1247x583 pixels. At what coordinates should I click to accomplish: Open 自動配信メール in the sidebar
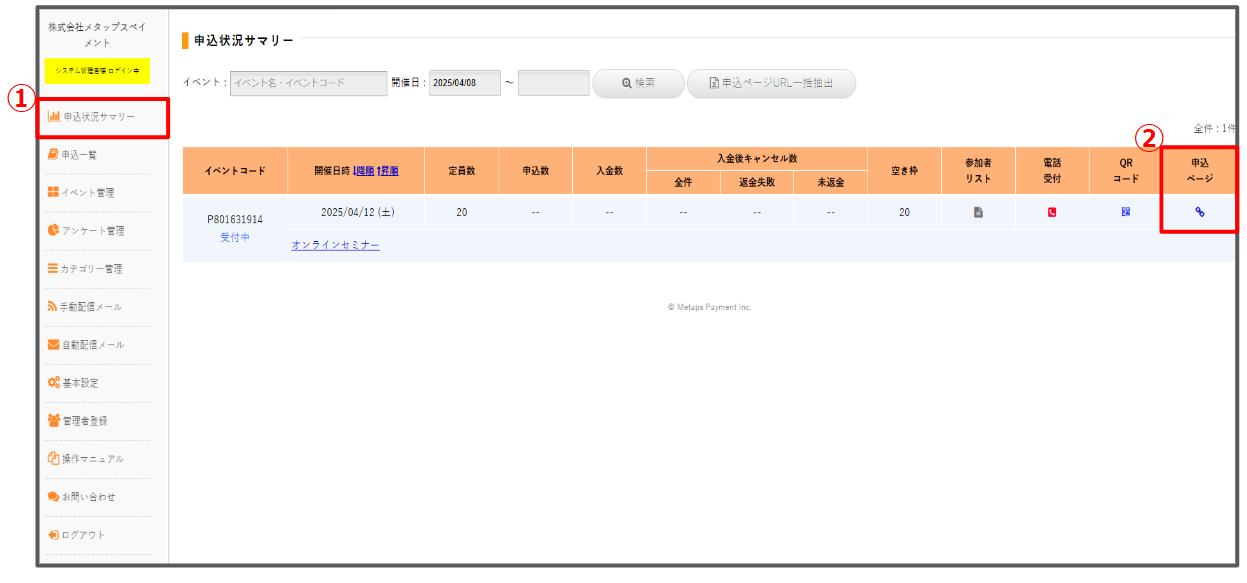pyautogui.click(x=92, y=345)
